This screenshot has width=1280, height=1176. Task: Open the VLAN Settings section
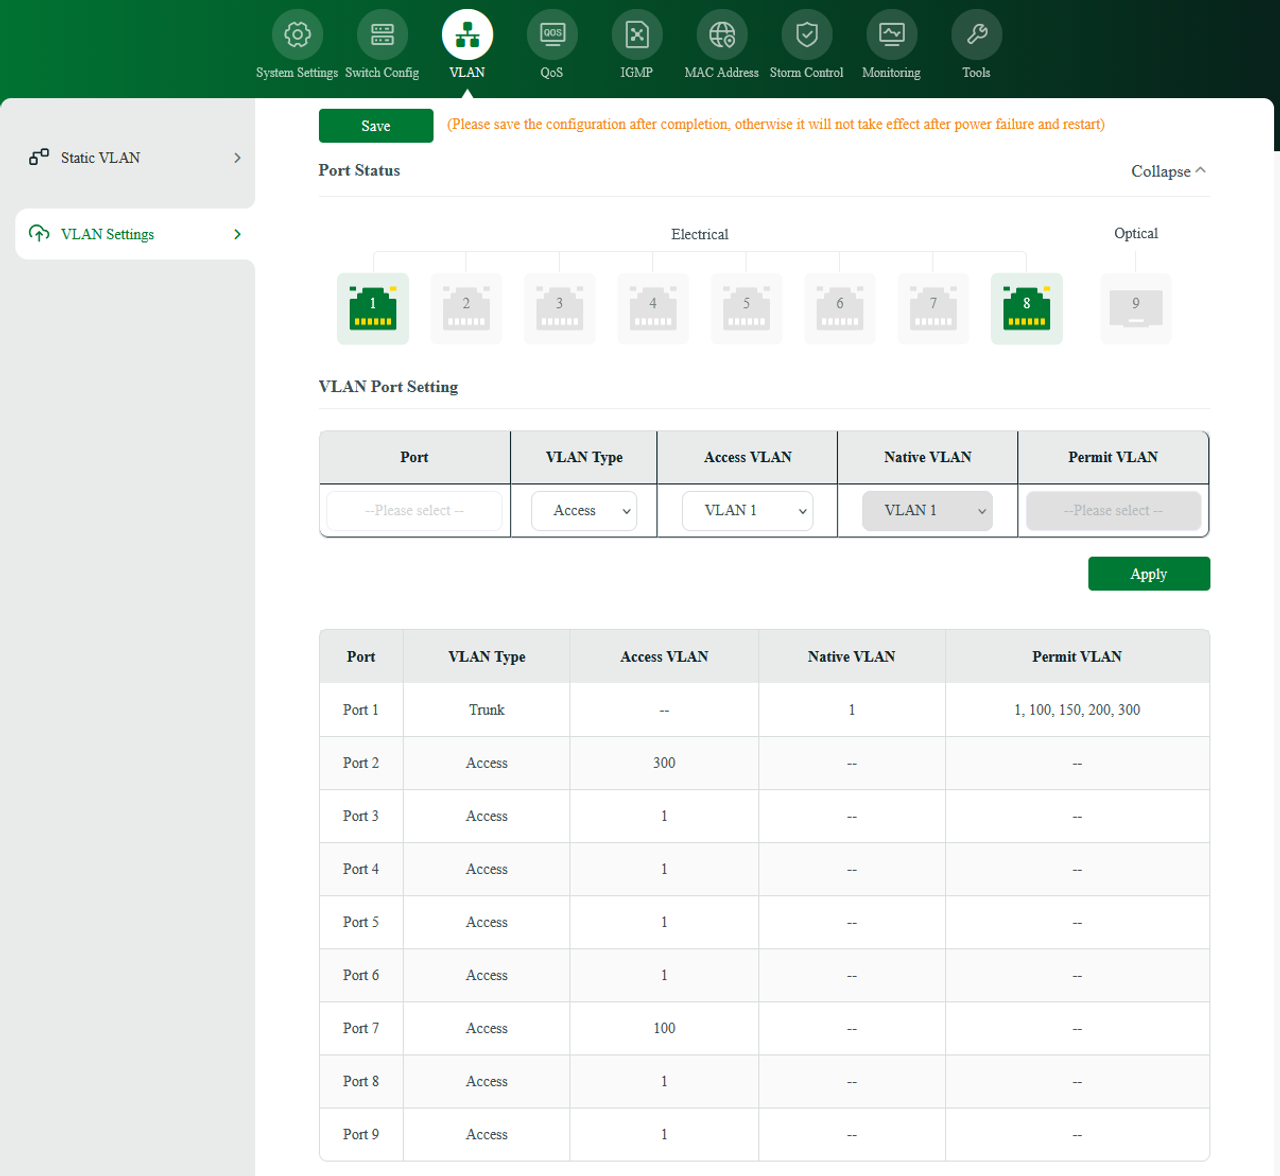[105, 233]
